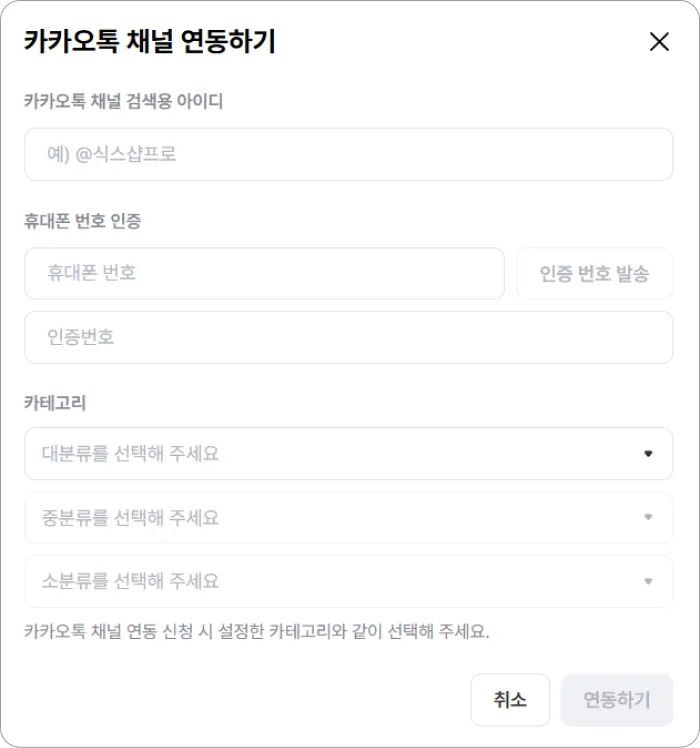Click the 연동하기 submit button

point(617,700)
